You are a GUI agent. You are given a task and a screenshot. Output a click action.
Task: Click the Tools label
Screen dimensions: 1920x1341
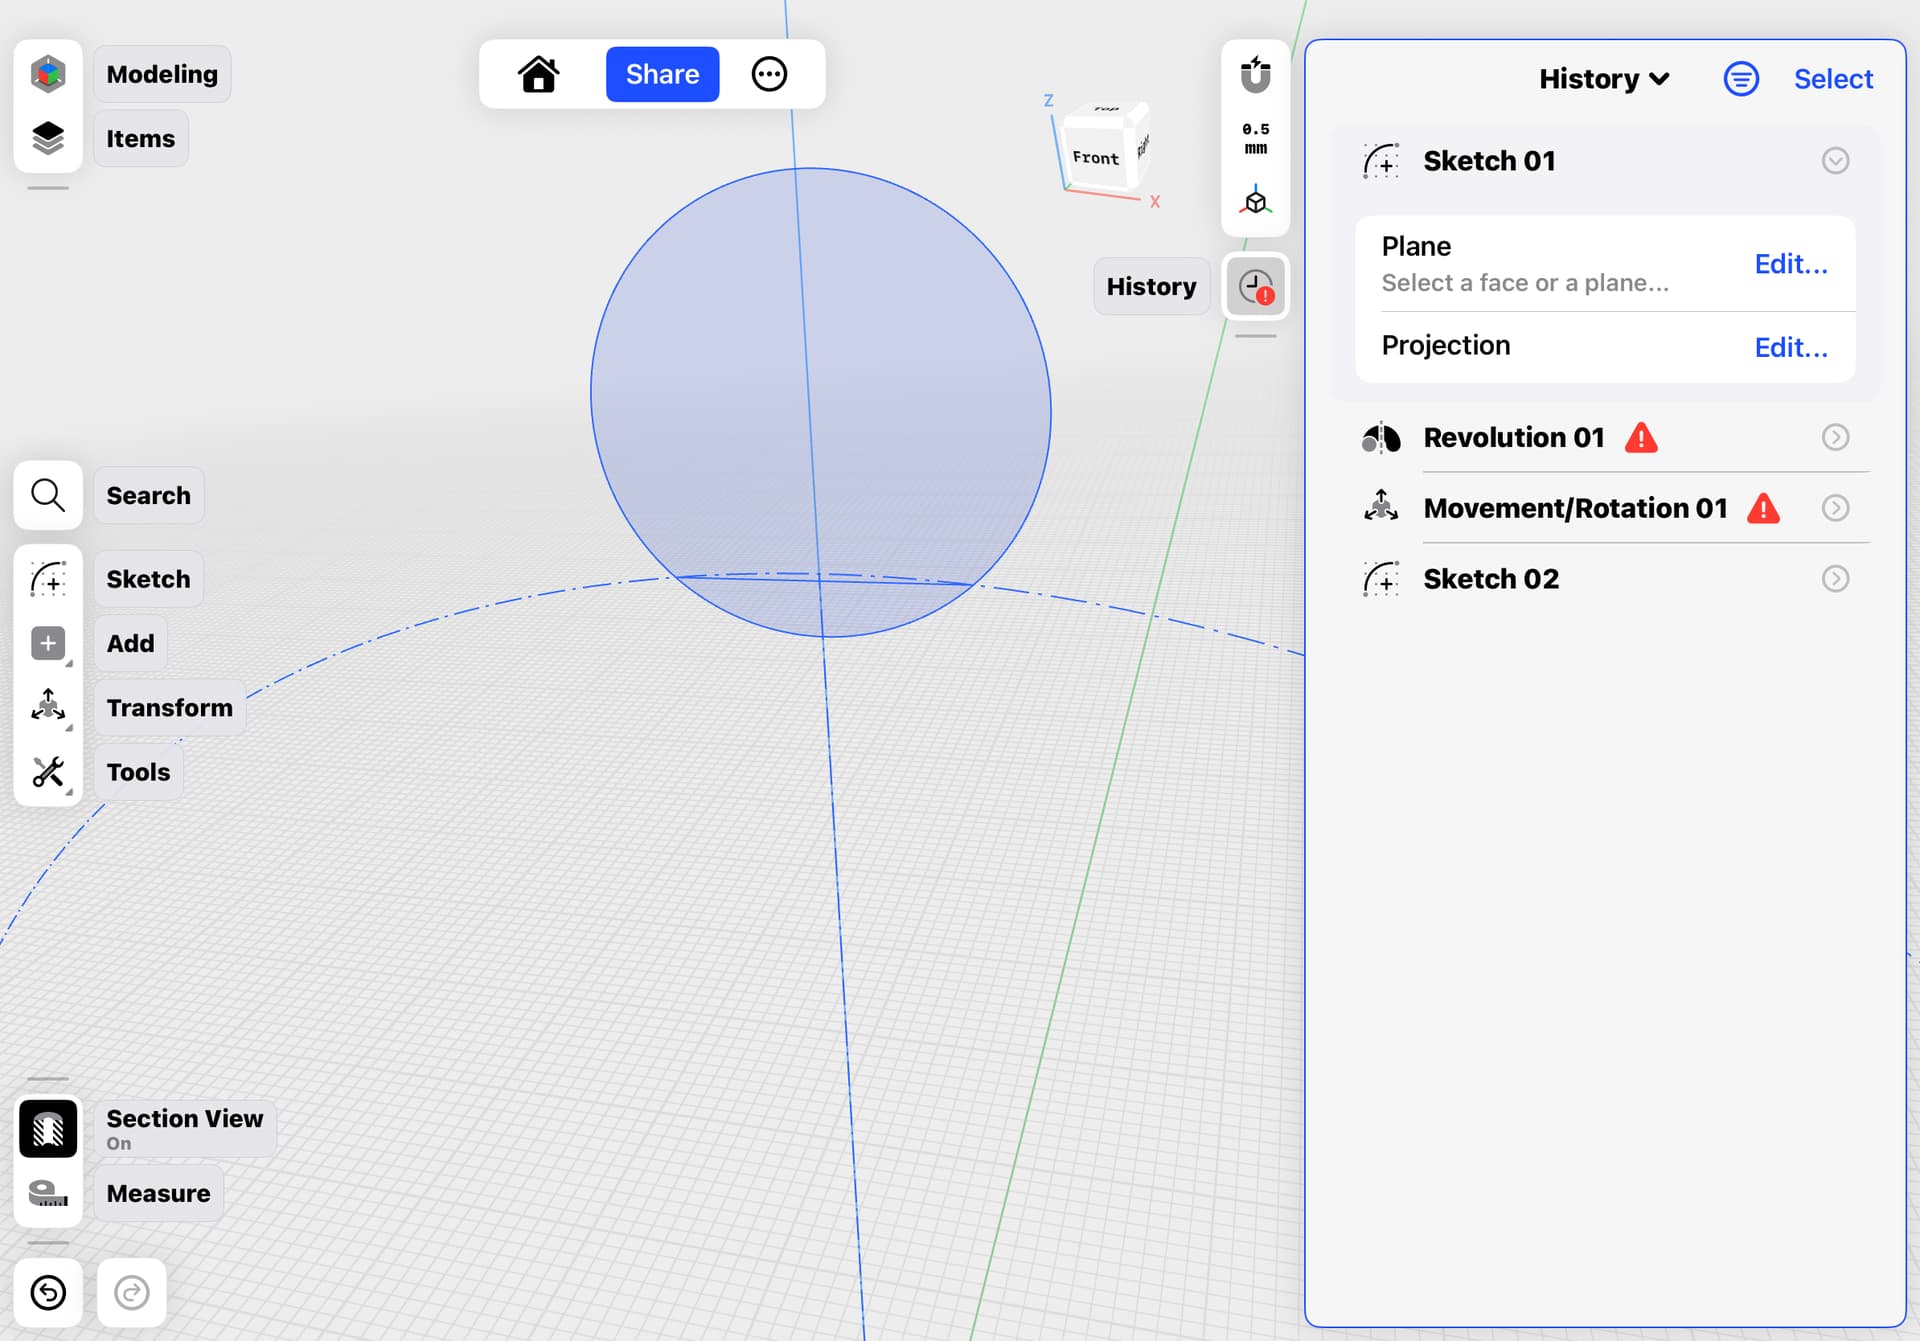[138, 772]
